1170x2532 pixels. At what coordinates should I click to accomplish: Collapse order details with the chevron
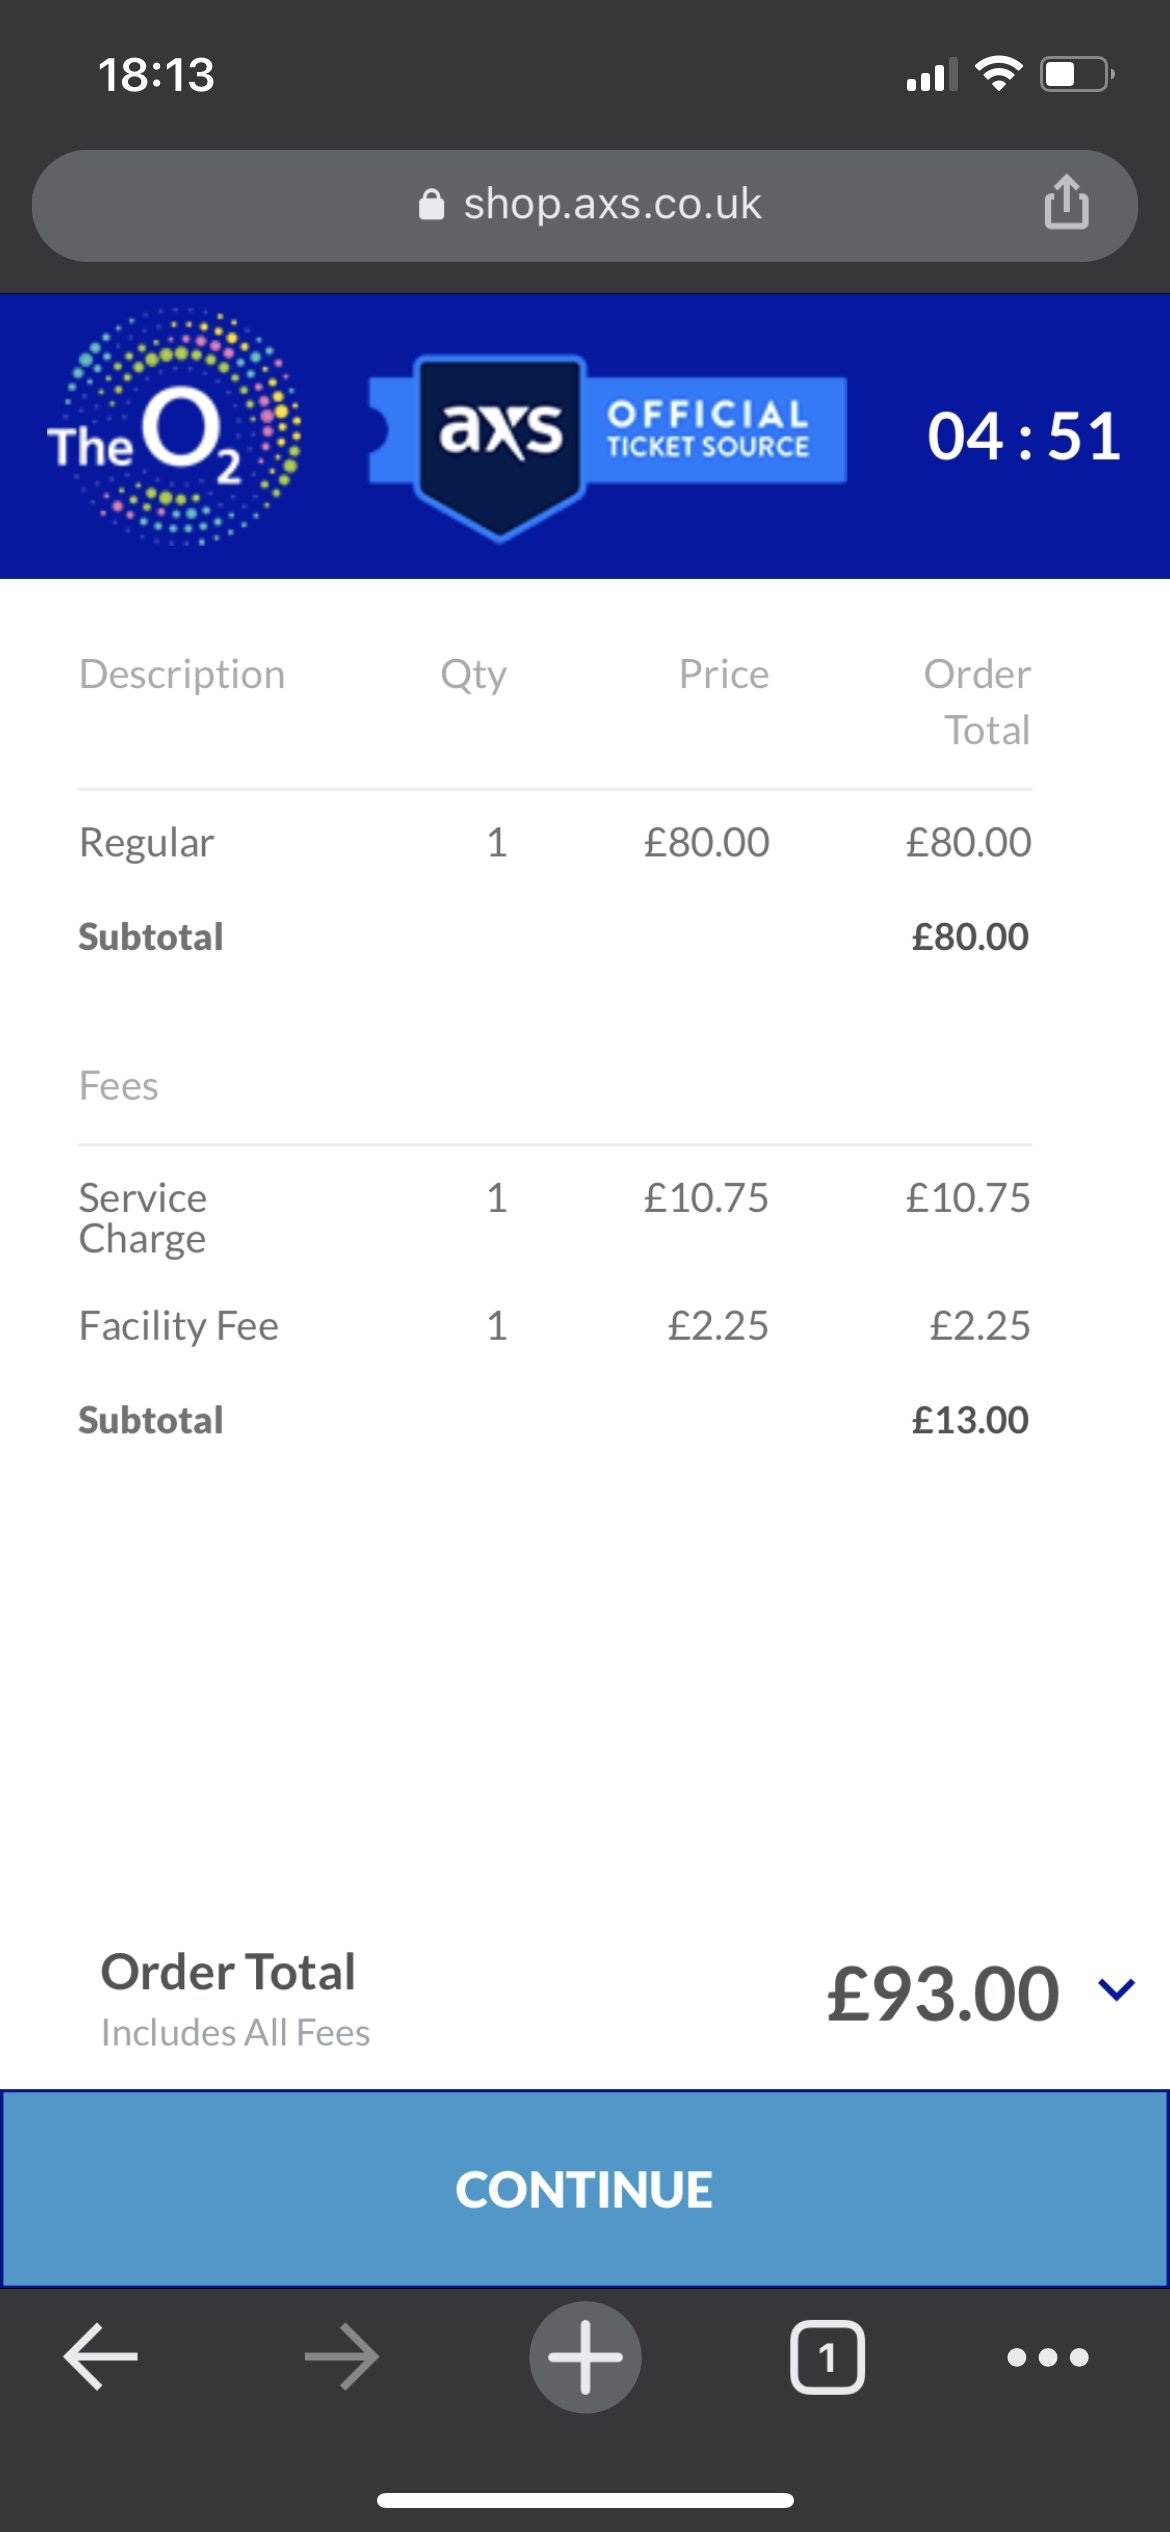point(1116,1990)
